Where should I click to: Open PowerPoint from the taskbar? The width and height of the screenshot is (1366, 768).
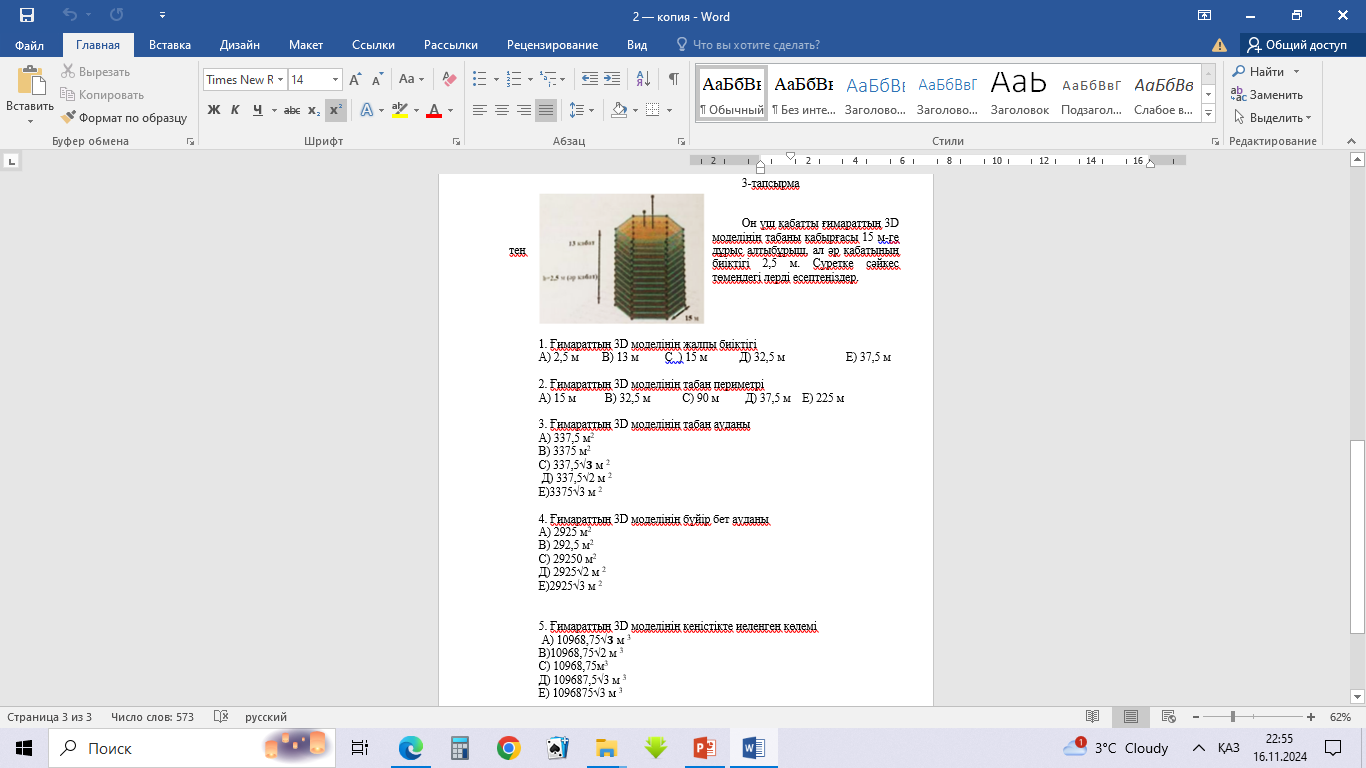click(x=705, y=748)
